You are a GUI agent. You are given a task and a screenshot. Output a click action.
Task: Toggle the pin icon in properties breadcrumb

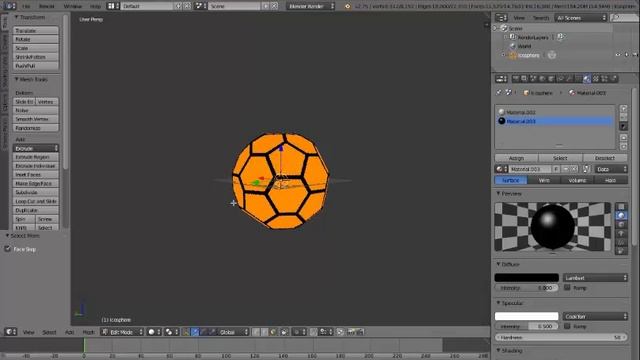499,93
